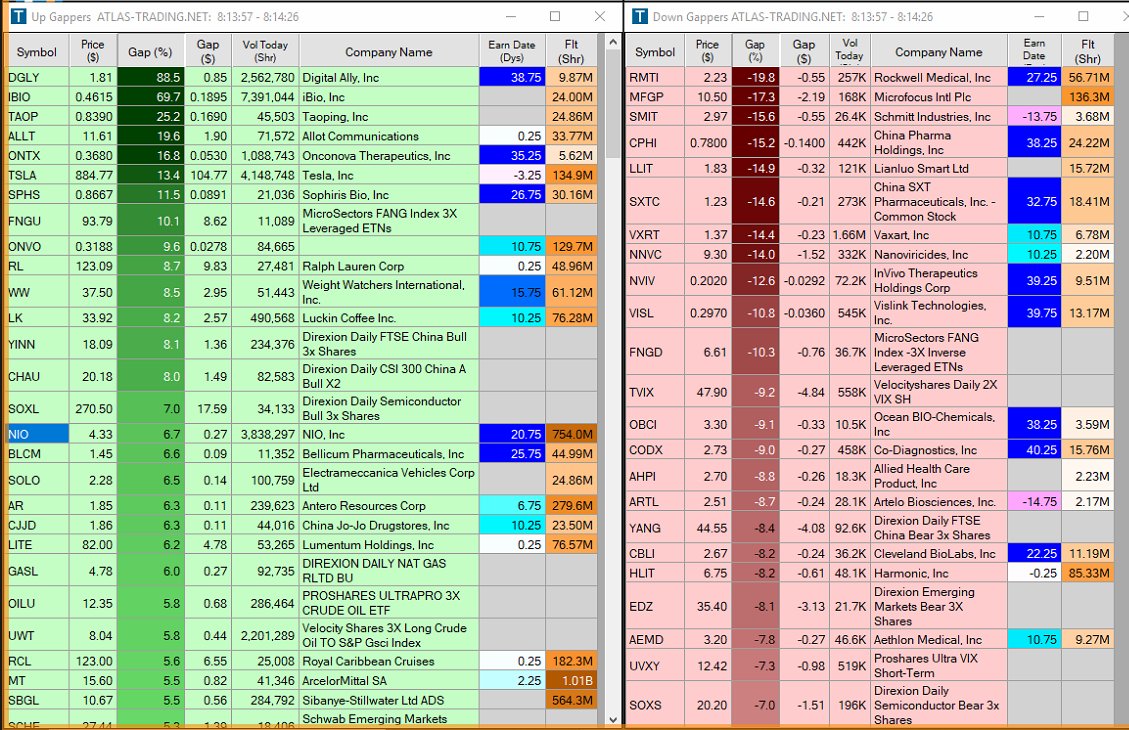1129x730 pixels.
Task: Click ArcelorMittal SA float 1.01B
Action: pyautogui.click(x=572, y=680)
